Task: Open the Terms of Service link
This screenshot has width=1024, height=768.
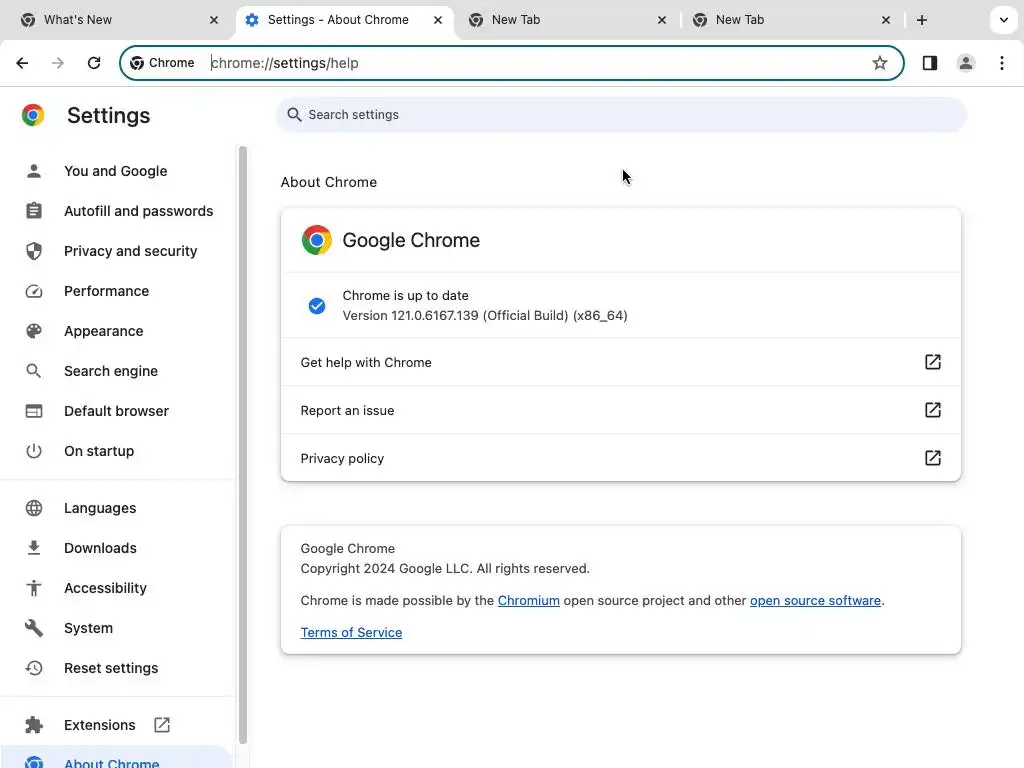Action: 351,632
